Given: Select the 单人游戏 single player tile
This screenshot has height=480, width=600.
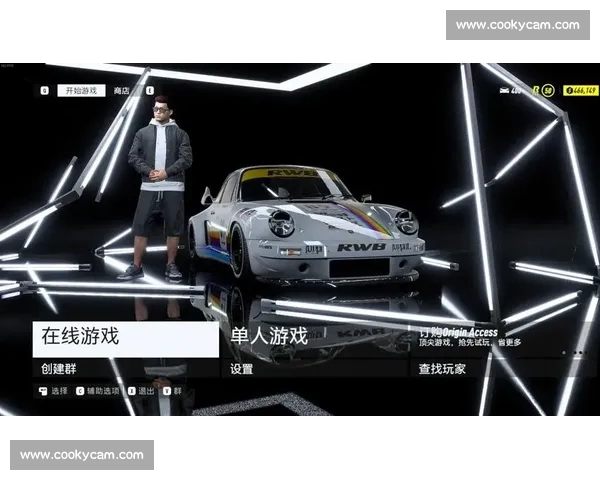Looking at the screenshot, I should click(315, 337).
